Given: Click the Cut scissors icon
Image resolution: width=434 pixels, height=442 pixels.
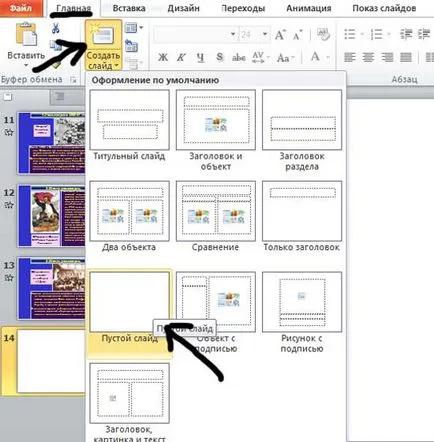Looking at the screenshot, I should pyautogui.click(x=55, y=27).
